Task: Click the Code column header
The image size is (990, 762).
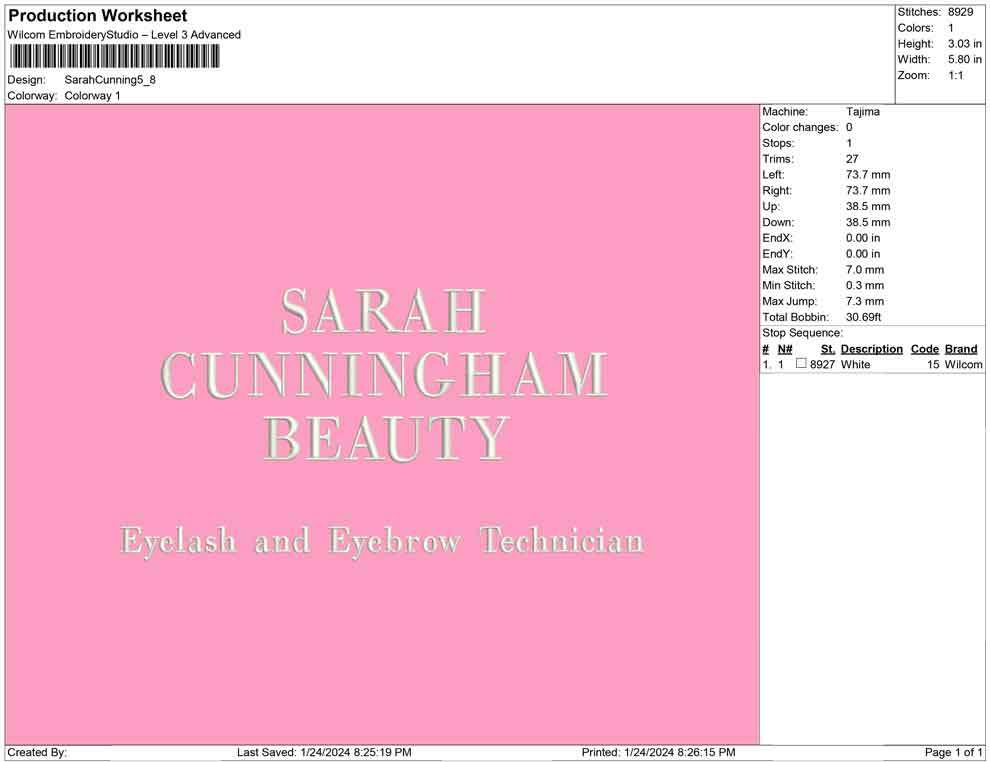Action: (924, 349)
